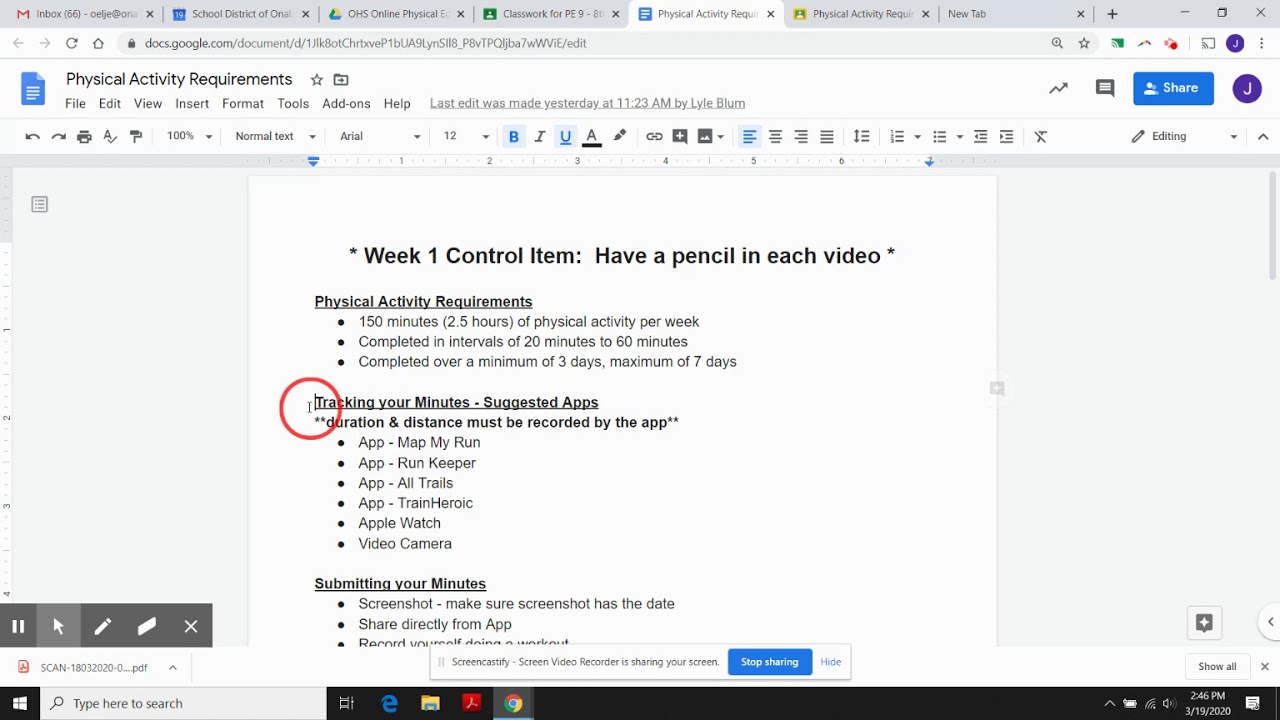Insert an image from the toolbar
This screenshot has height=720, width=1280.
[x=705, y=136]
